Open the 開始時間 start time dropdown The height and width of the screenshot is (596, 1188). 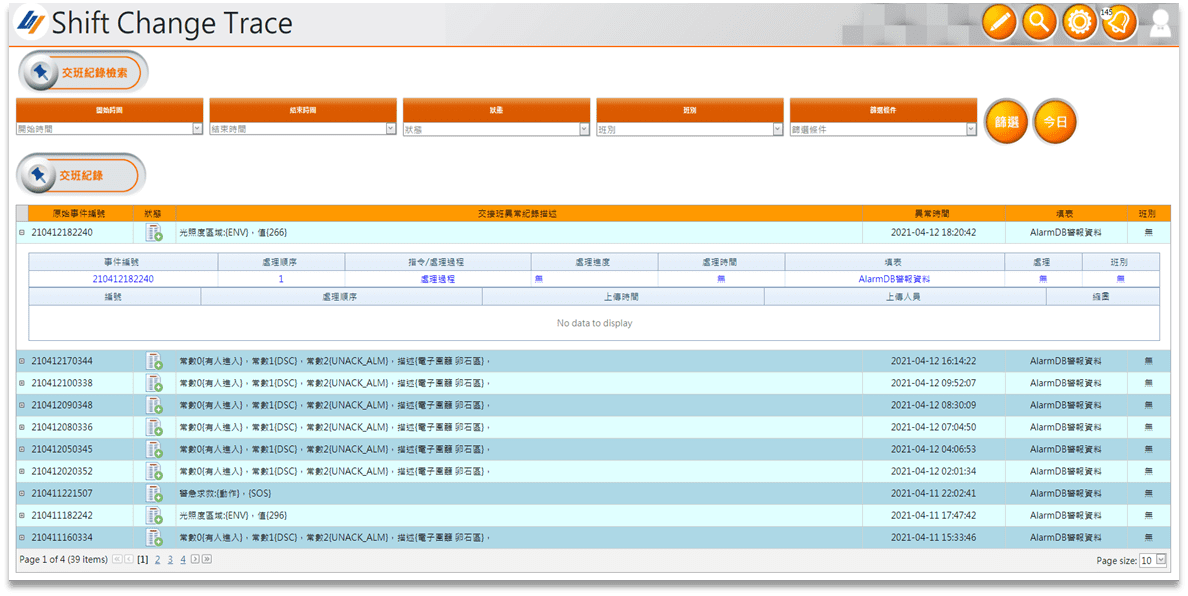[197, 129]
